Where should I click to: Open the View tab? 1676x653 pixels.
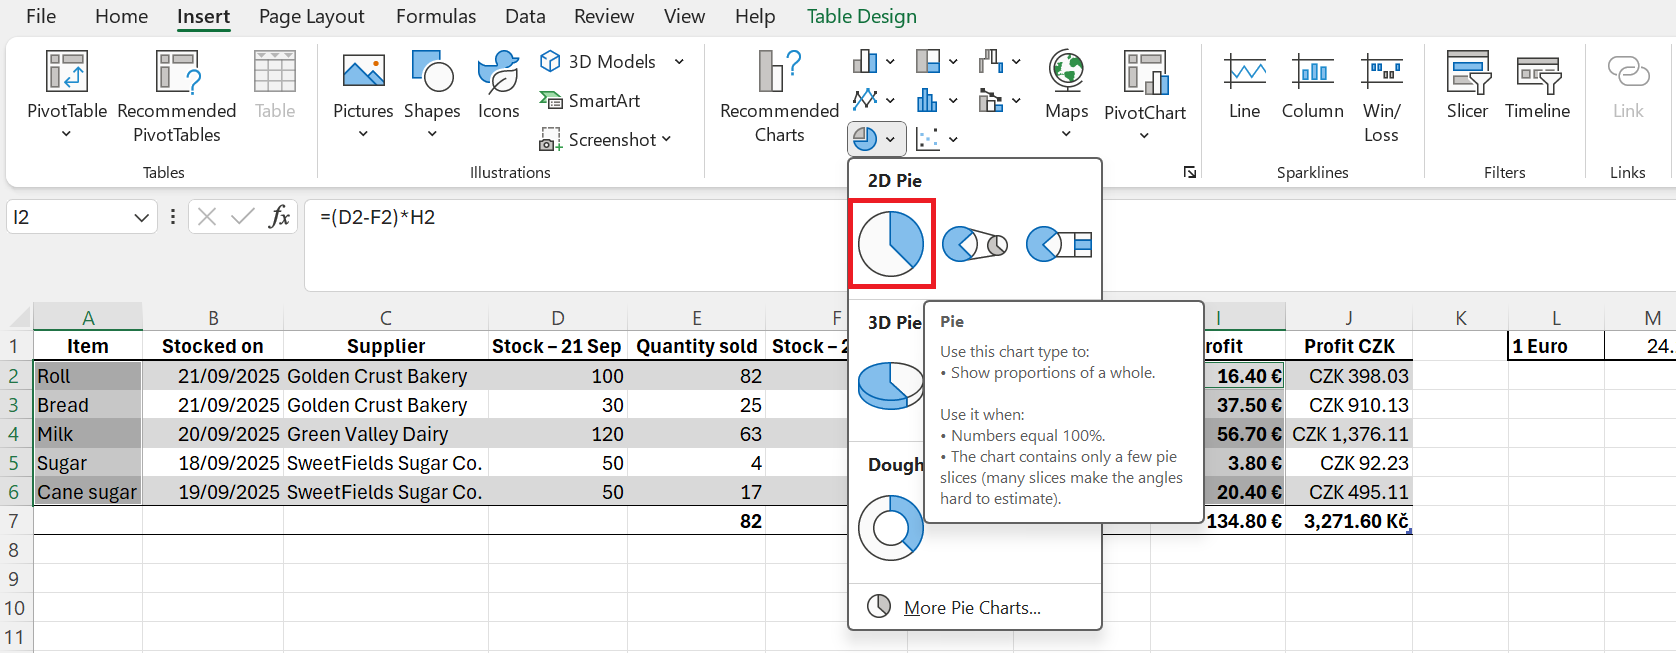point(684,16)
